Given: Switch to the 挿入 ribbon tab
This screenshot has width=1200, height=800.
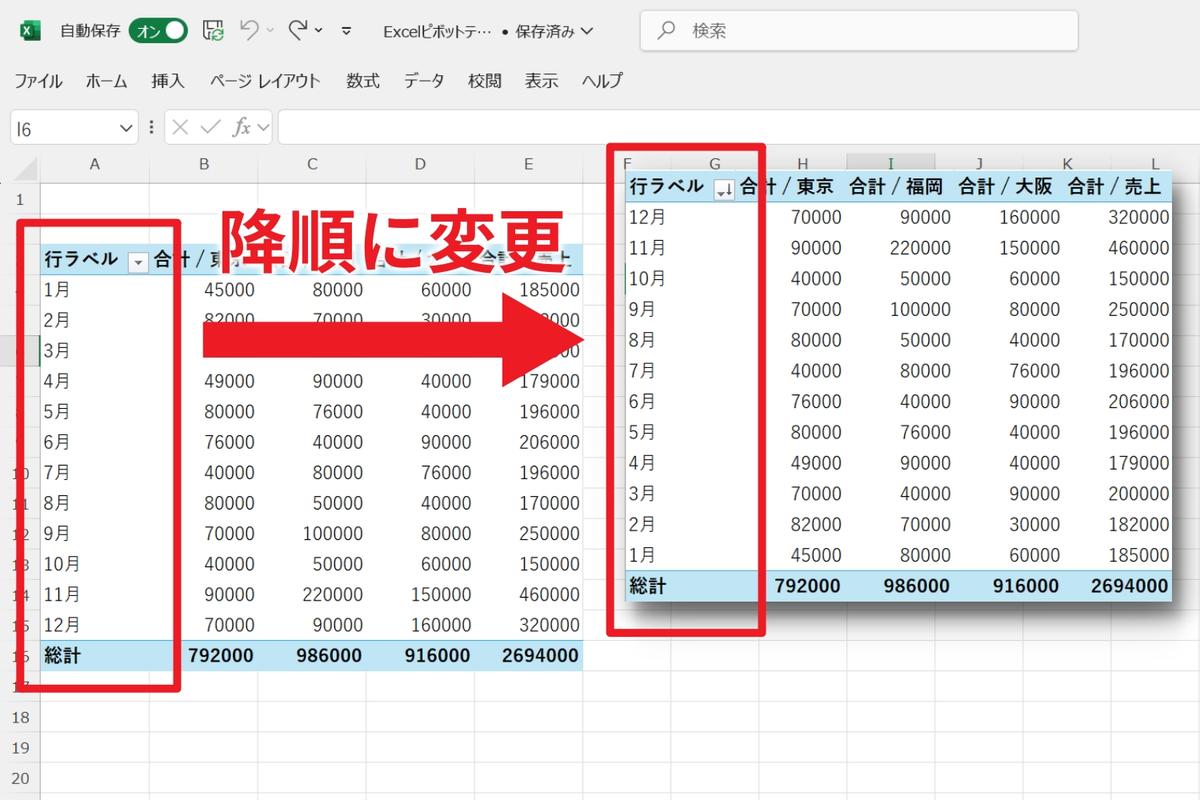Looking at the screenshot, I should coord(167,81).
